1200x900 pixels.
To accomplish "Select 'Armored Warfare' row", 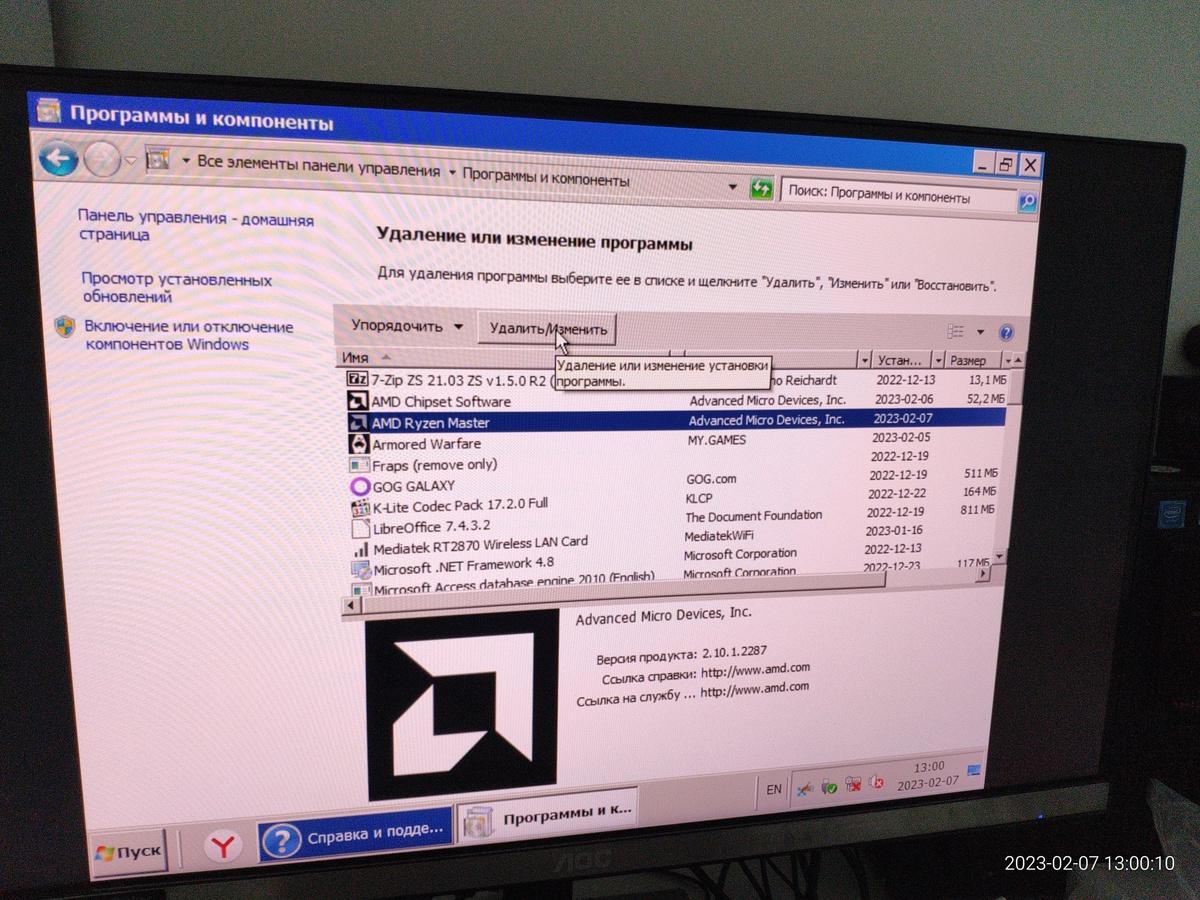I will [676, 441].
